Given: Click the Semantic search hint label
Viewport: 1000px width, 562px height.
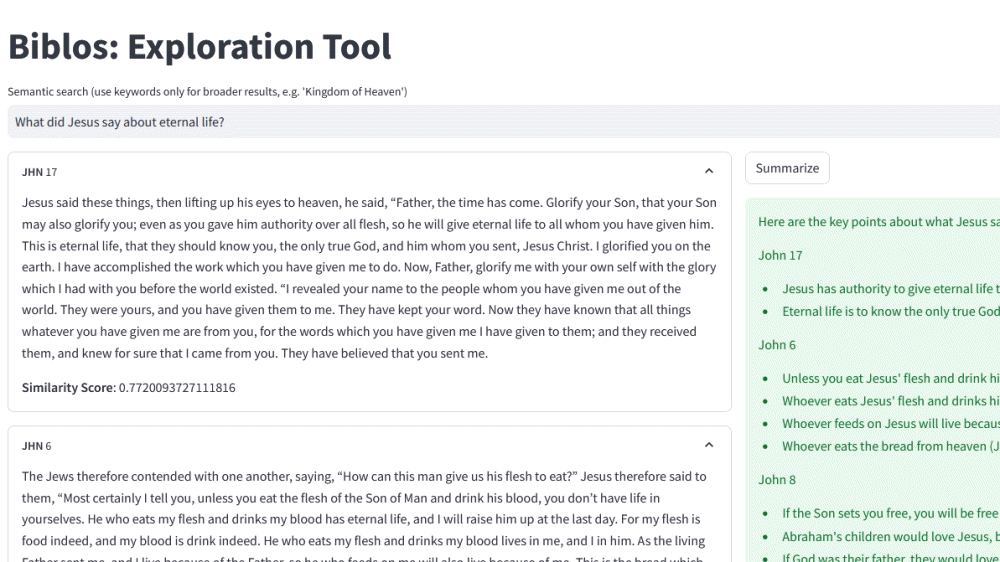Looking at the screenshot, I should pyautogui.click(x=207, y=92).
